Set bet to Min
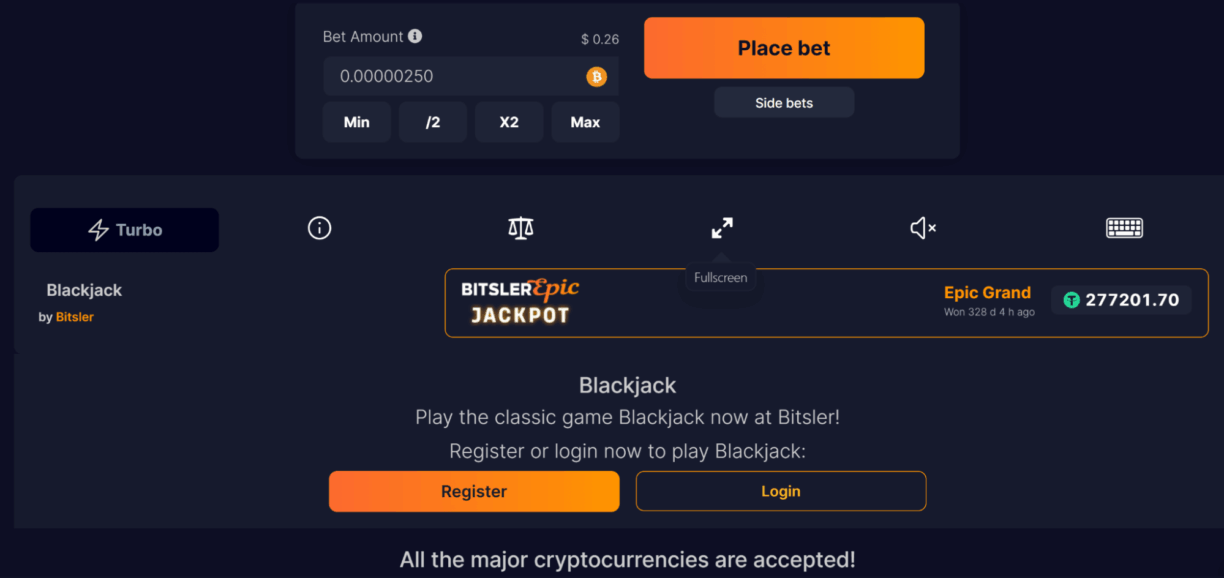Image resolution: width=1224 pixels, height=578 pixels. click(x=357, y=122)
